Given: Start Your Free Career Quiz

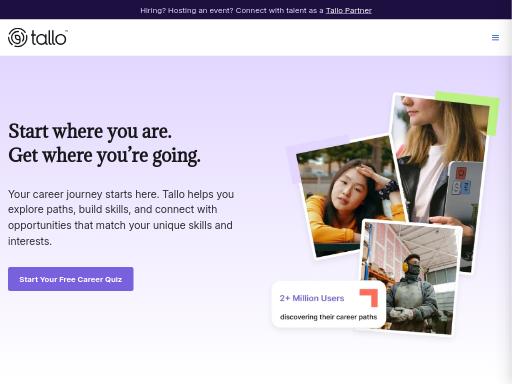Looking at the screenshot, I should click(x=71, y=279).
